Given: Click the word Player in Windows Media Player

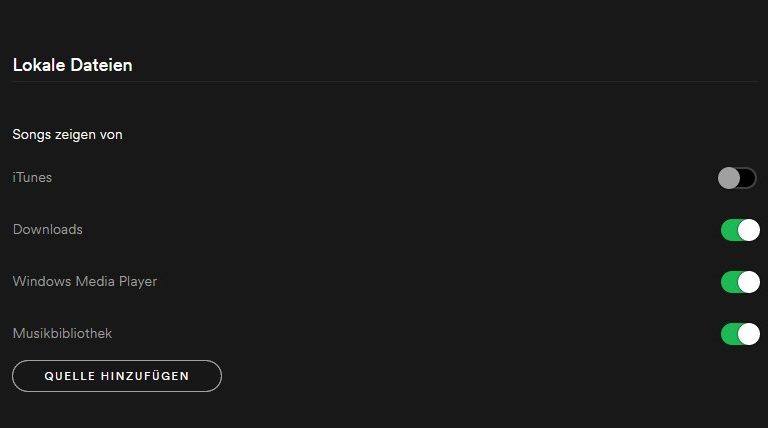Looking at the screenshot, I should (x=137, y=282).
